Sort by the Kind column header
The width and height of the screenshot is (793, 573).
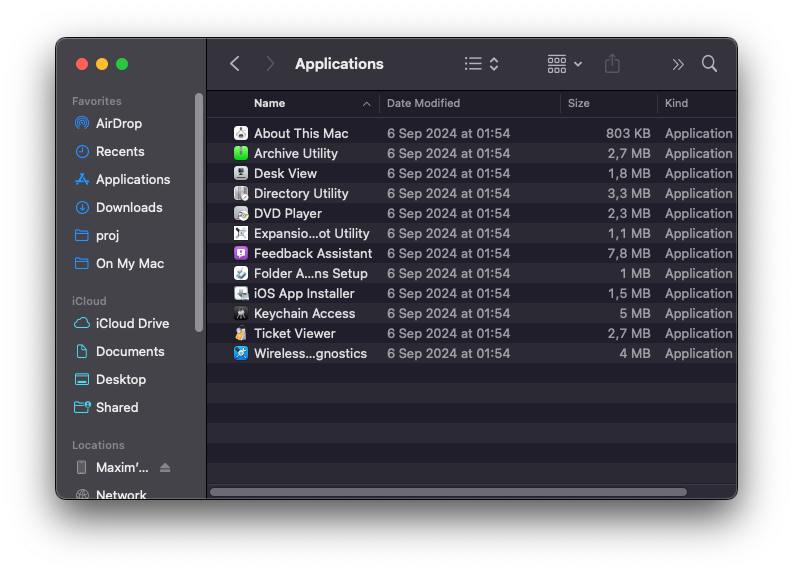(x=676, y=103)
